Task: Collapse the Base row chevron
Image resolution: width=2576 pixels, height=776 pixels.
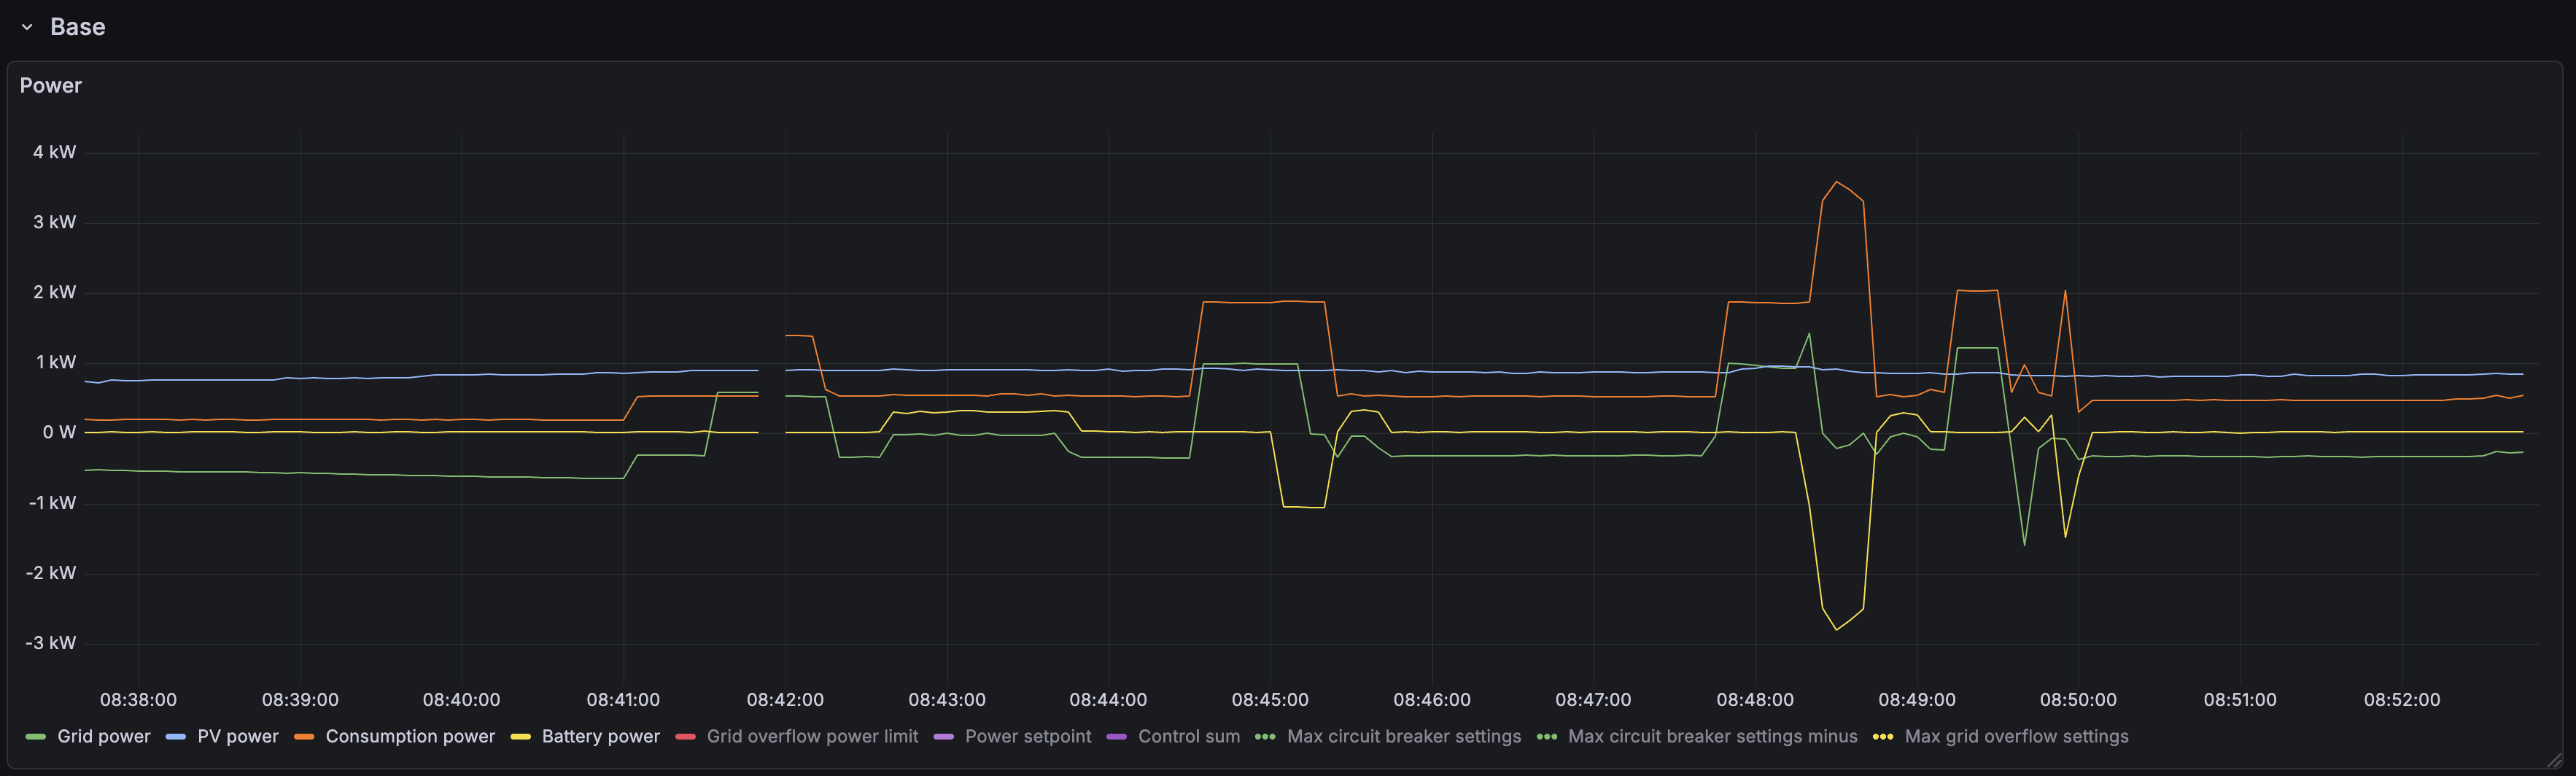Action: click(27, 27)
